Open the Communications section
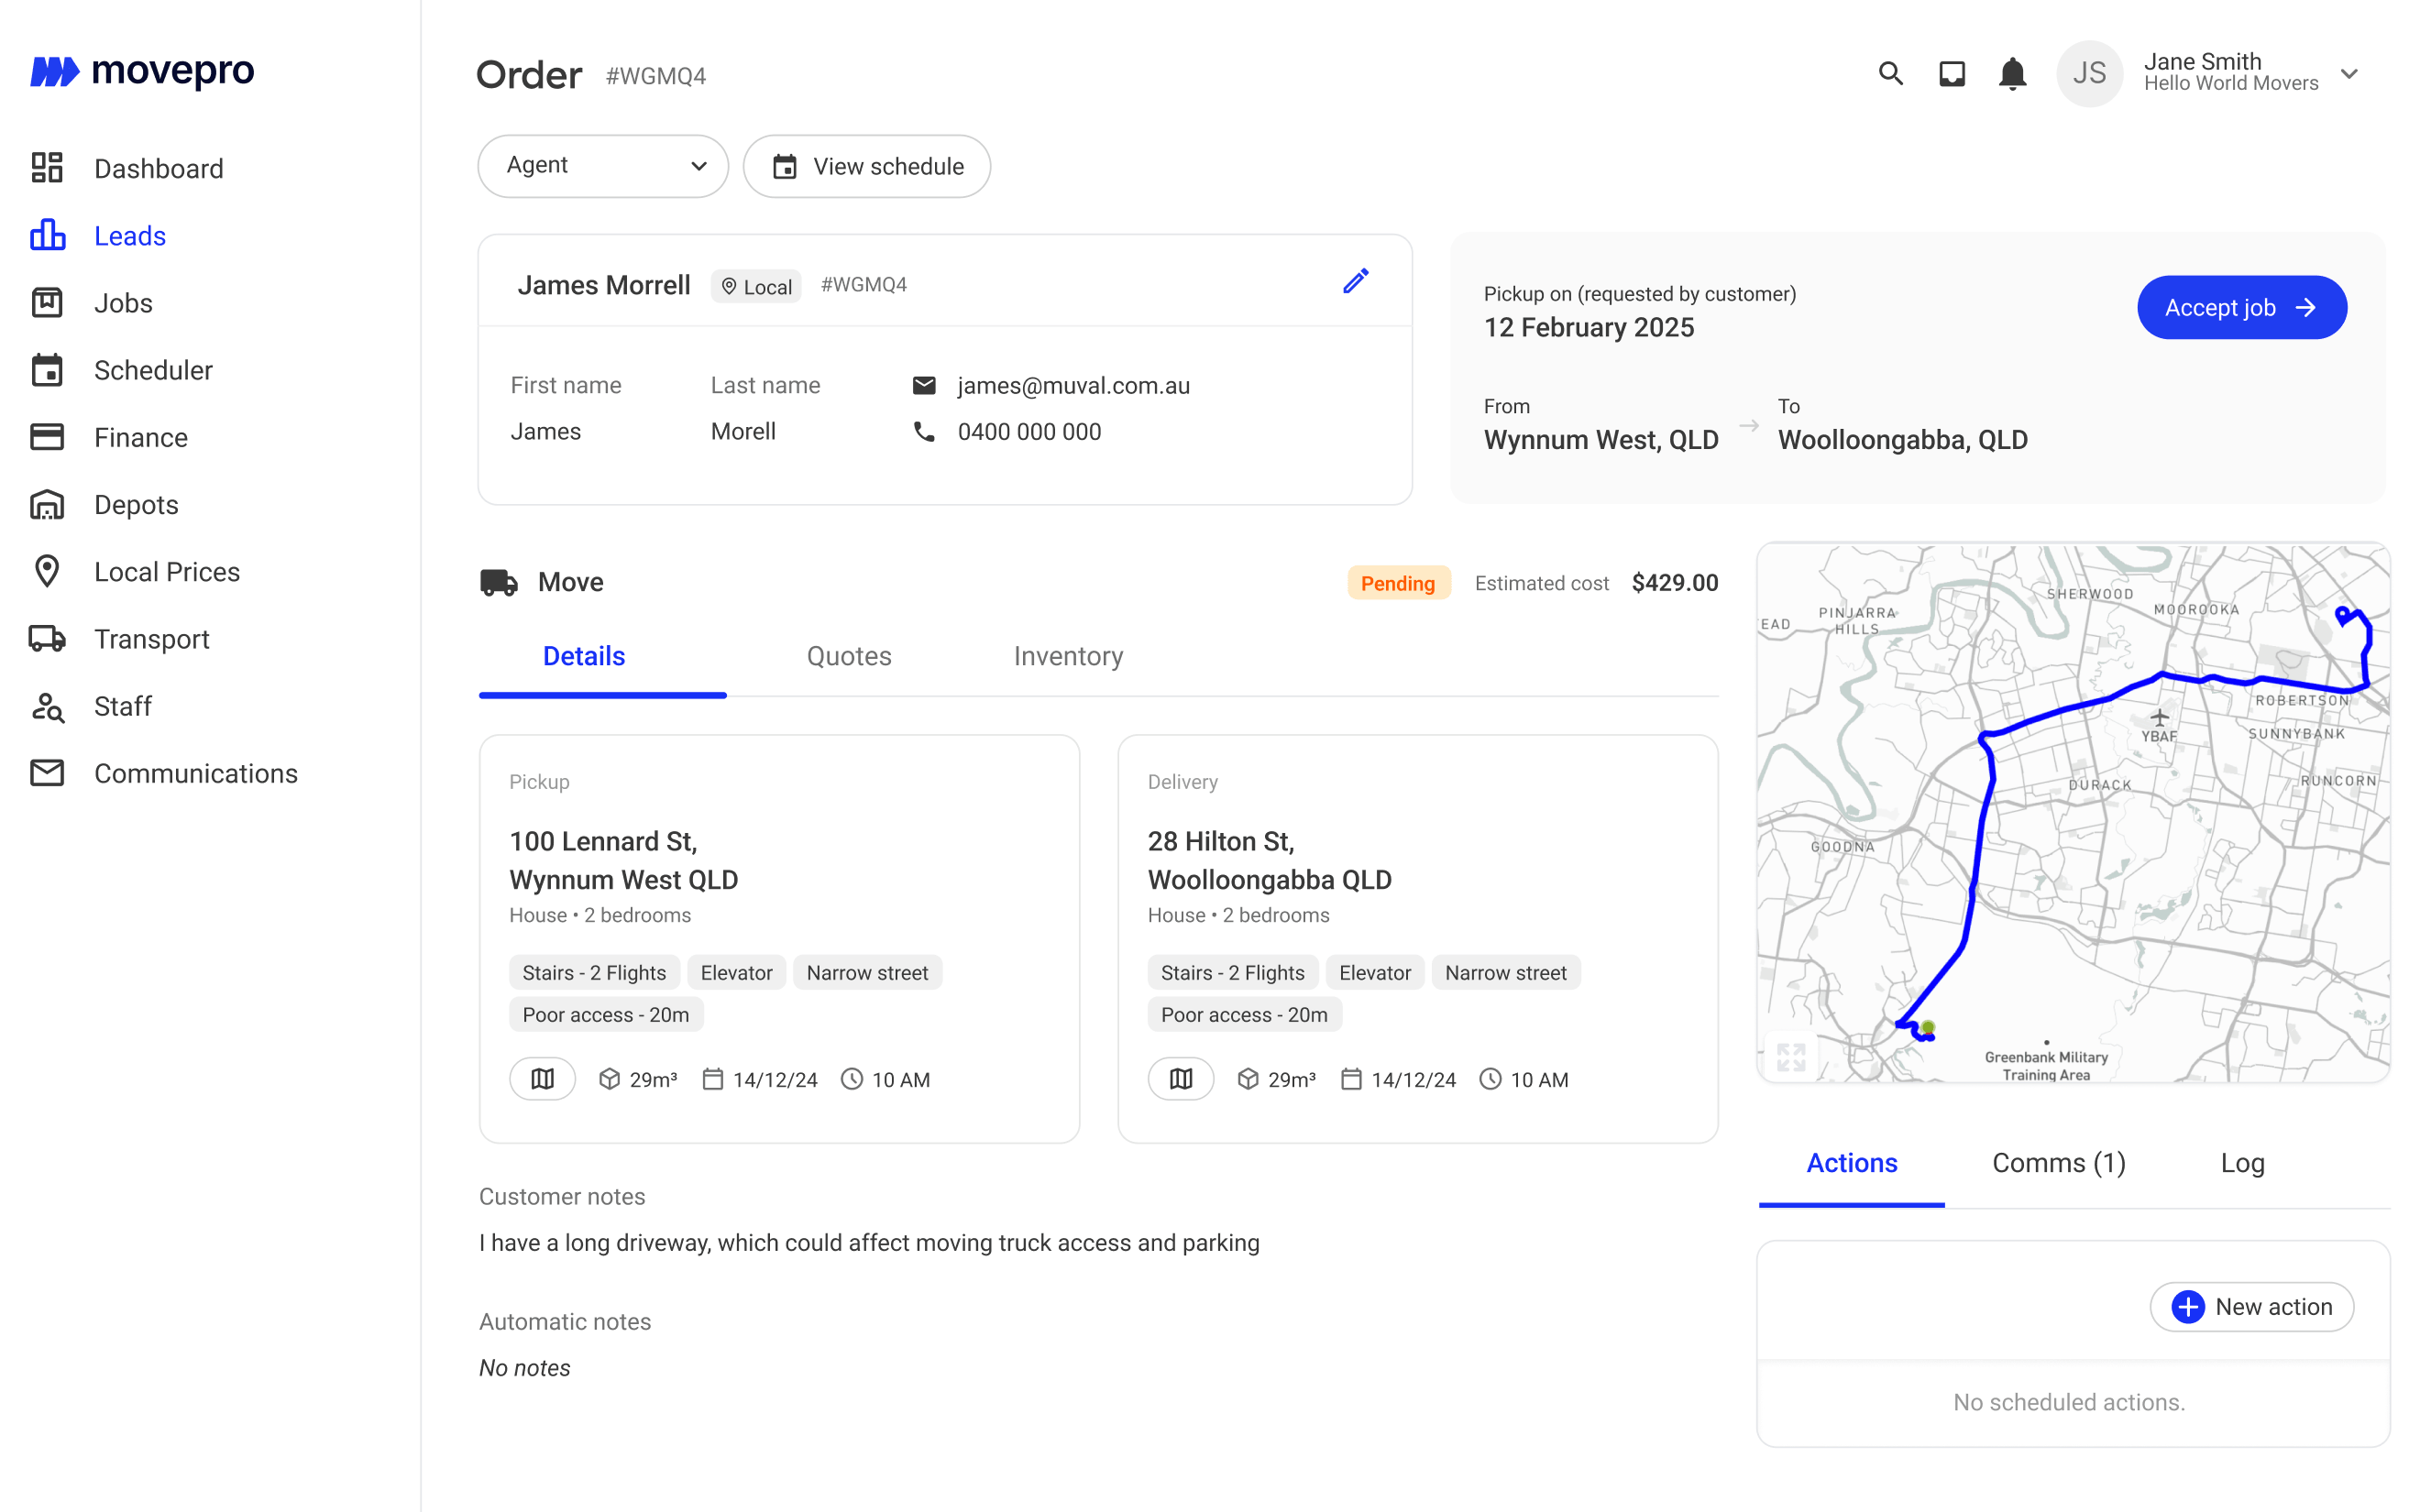The image size is (2420, 1512). click(195, 772)
